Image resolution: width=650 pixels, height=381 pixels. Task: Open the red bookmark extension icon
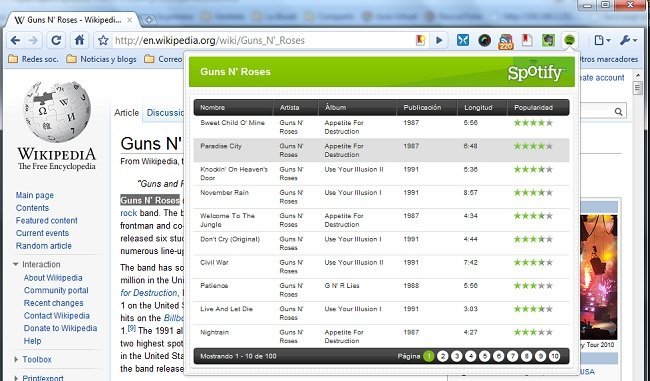527,40
